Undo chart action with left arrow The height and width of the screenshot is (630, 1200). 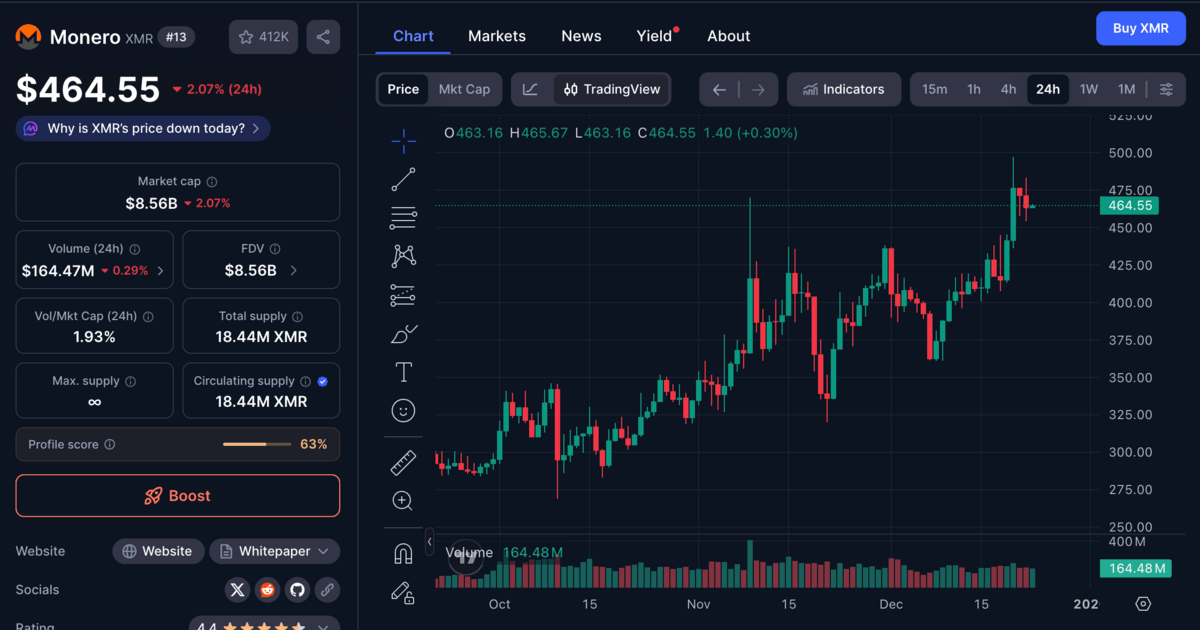pyautogui.click(x=719, y=89)
